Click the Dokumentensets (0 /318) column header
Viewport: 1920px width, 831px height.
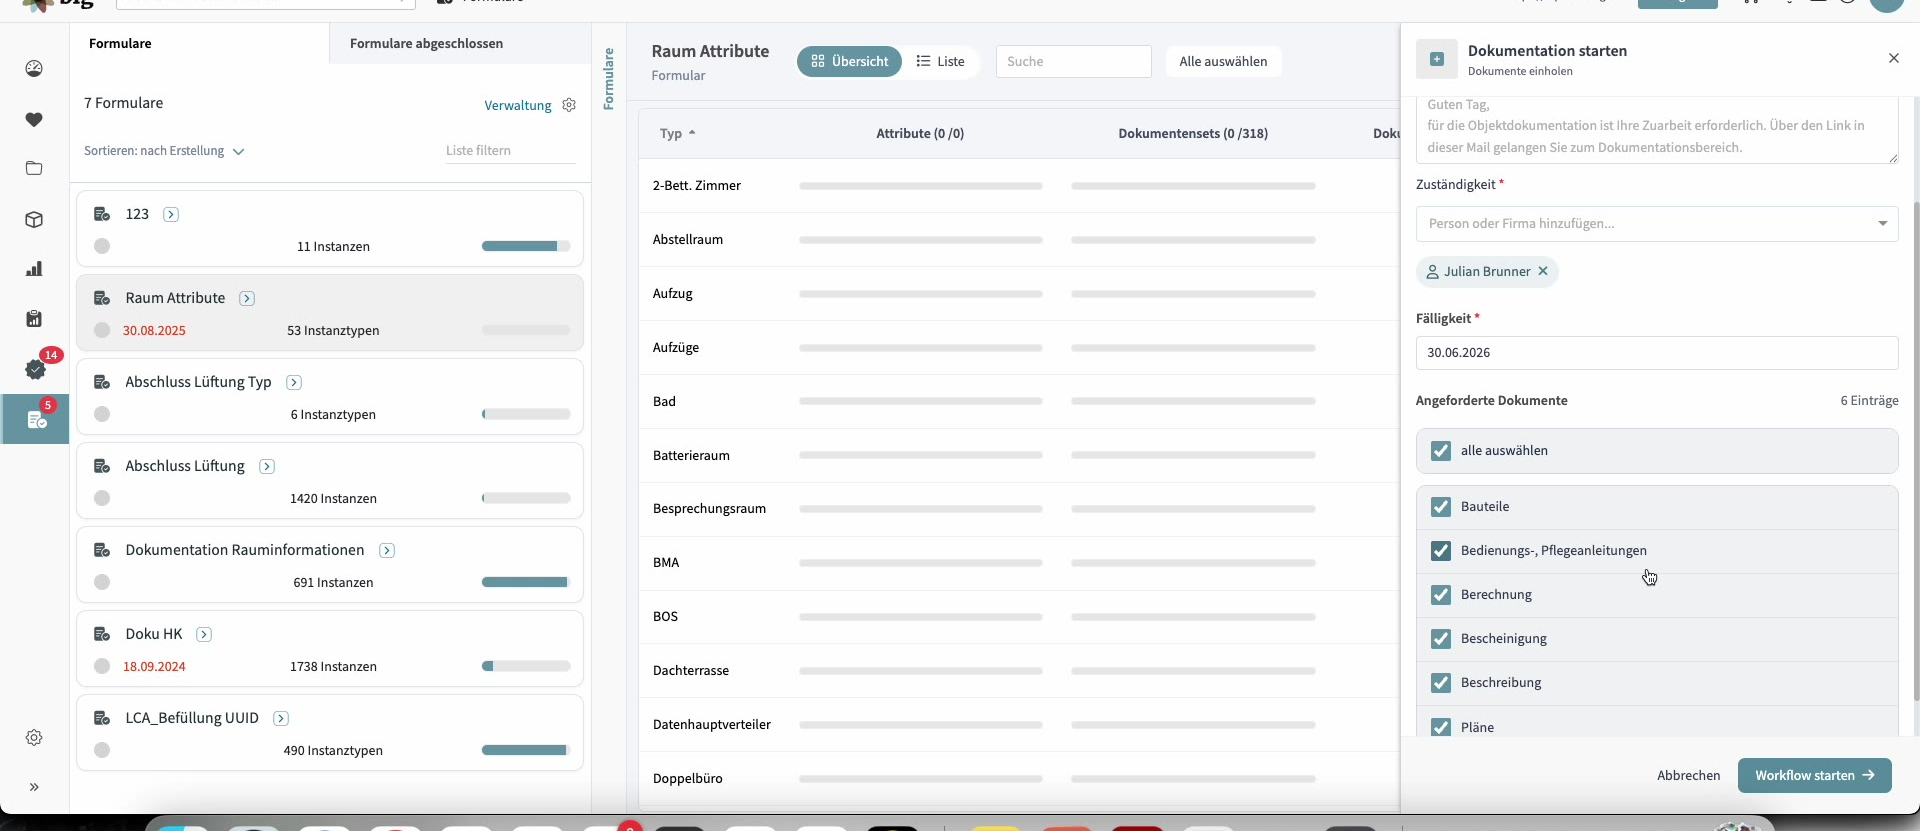coord(1193,133)
